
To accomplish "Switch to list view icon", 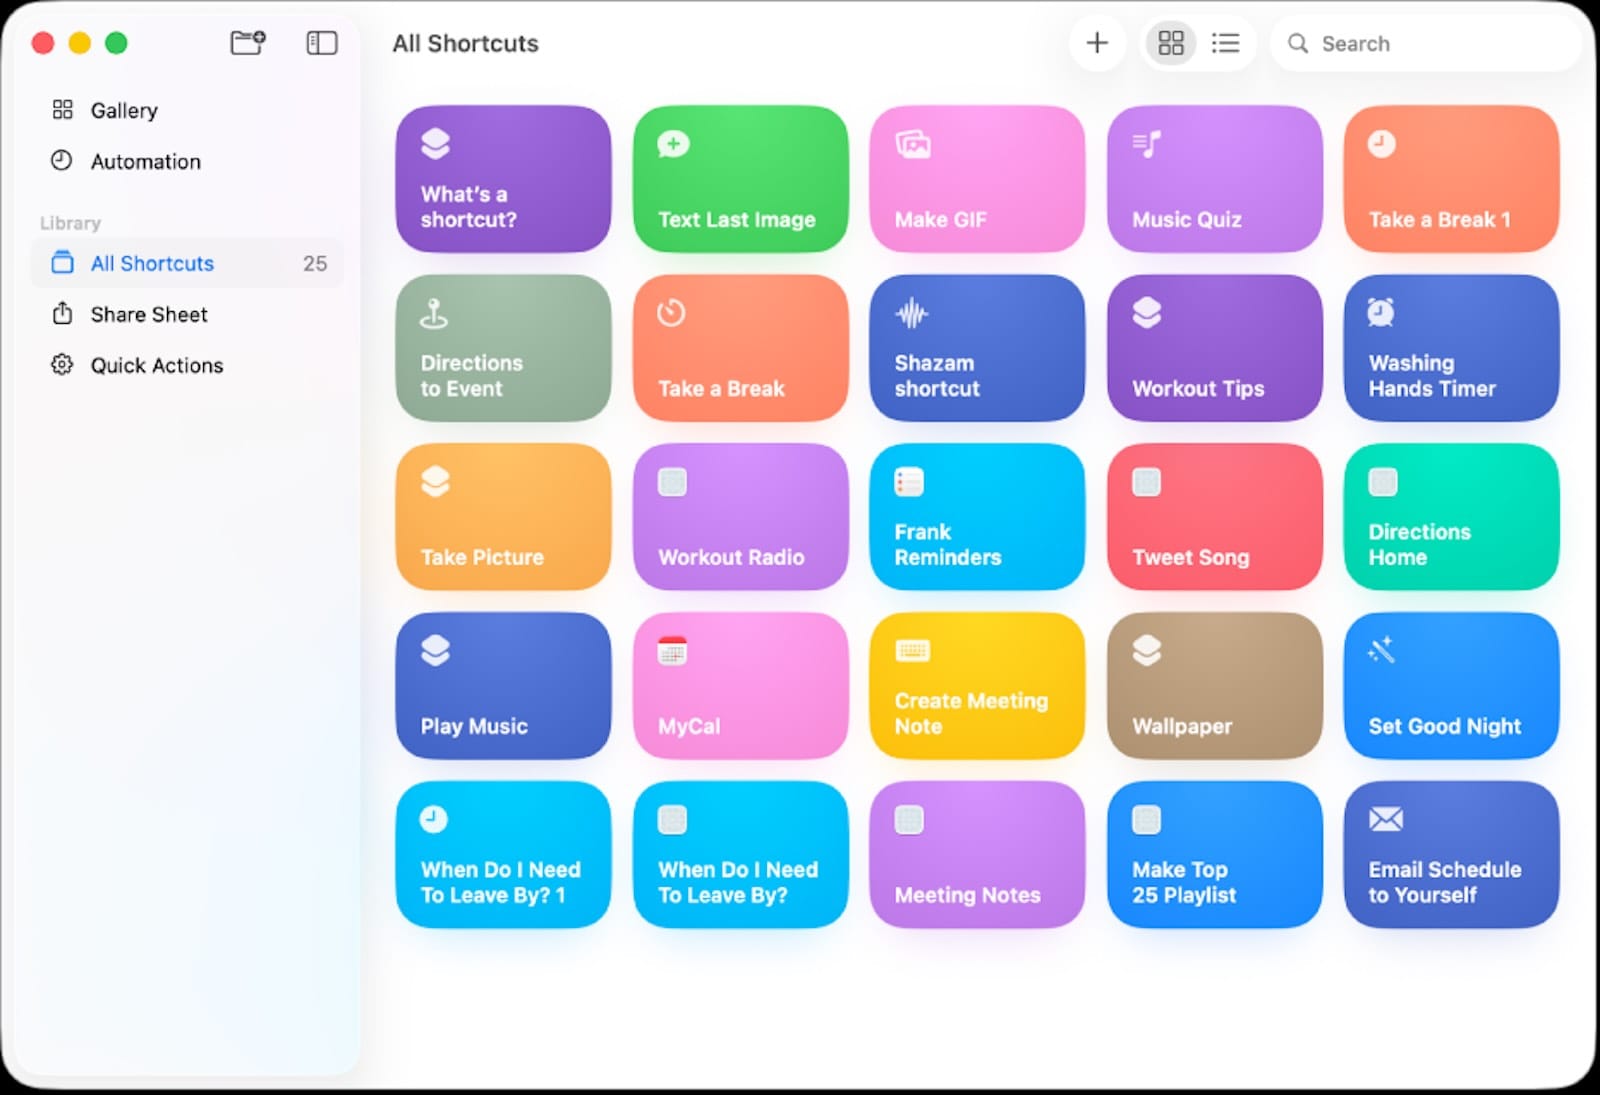I will [x=1226, y=43].
